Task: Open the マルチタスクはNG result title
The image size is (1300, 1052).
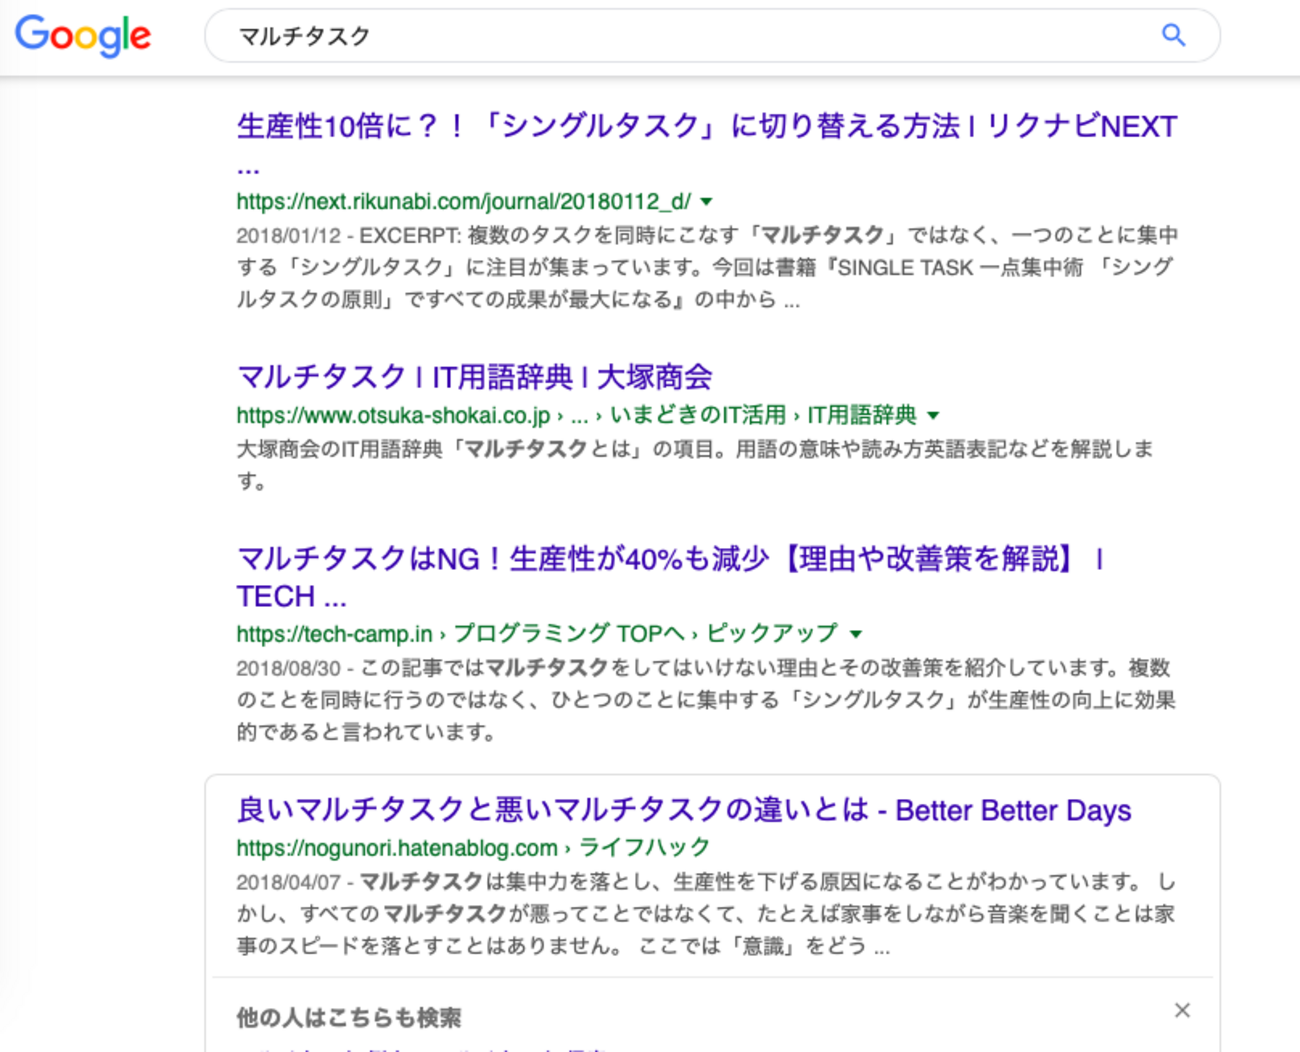Action: click(x=670, y=577)
